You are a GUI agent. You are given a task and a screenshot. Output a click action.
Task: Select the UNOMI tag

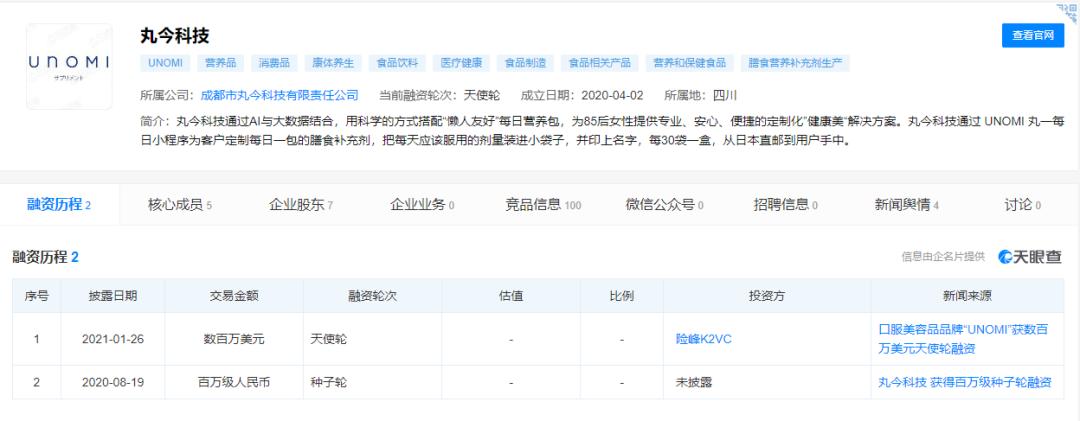coord(165,63)
